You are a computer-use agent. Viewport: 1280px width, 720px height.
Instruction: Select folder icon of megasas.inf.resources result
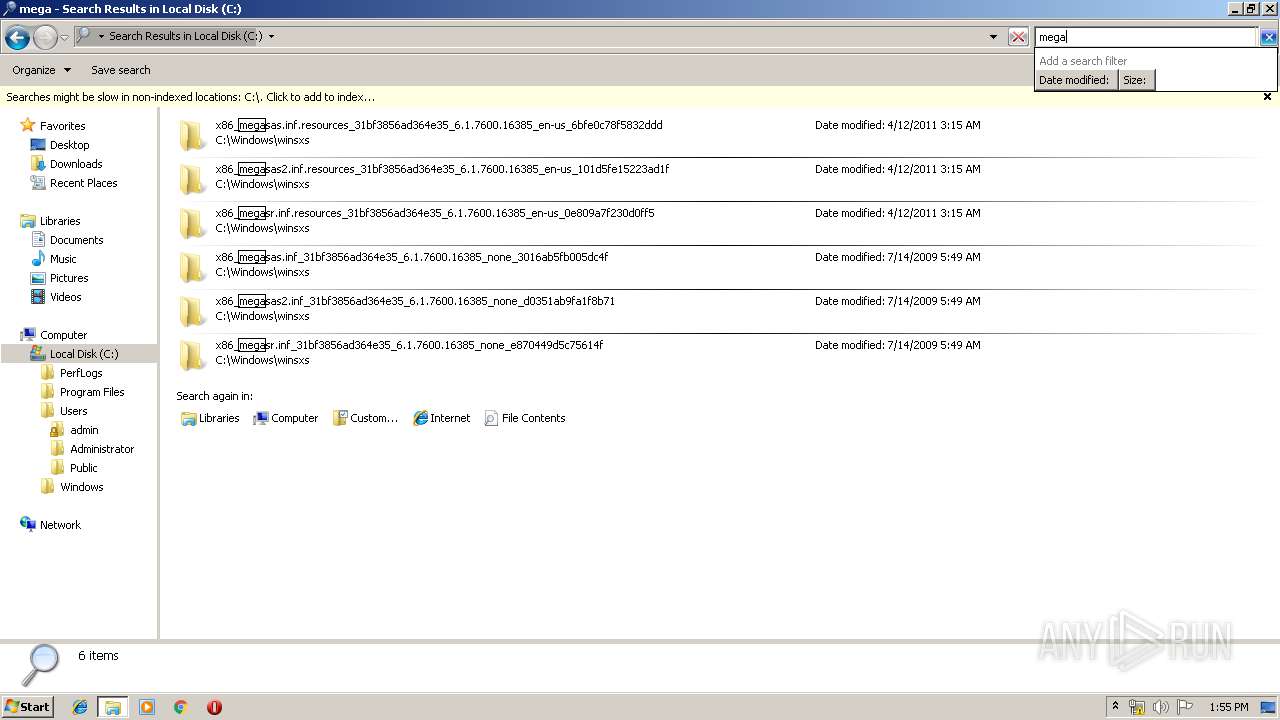tap(192, 134)
